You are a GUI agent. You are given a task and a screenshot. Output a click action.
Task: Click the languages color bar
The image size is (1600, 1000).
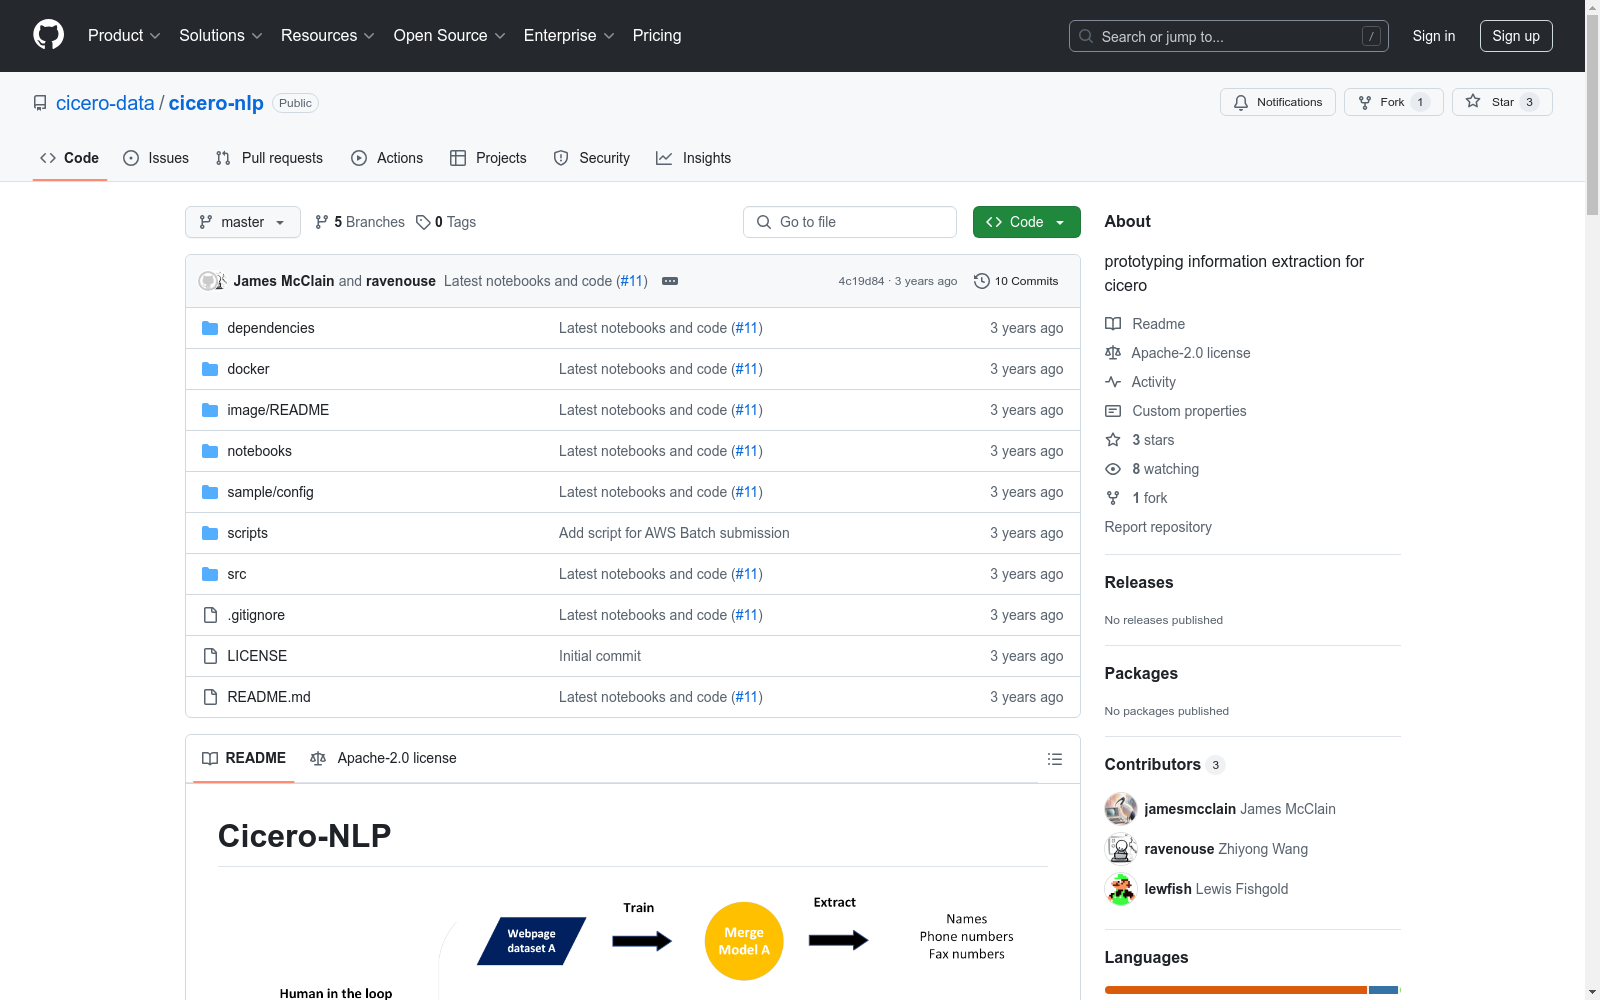point(1253,990)
